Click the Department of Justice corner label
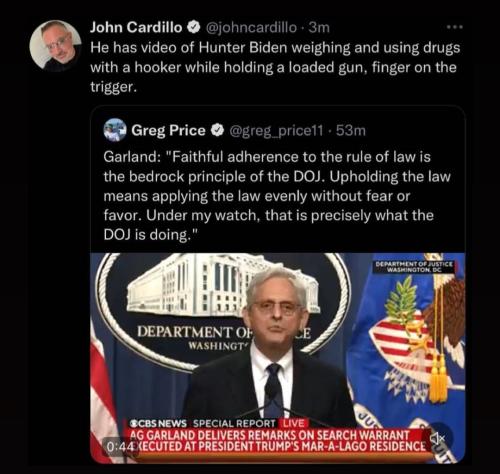 pos(414,267)
